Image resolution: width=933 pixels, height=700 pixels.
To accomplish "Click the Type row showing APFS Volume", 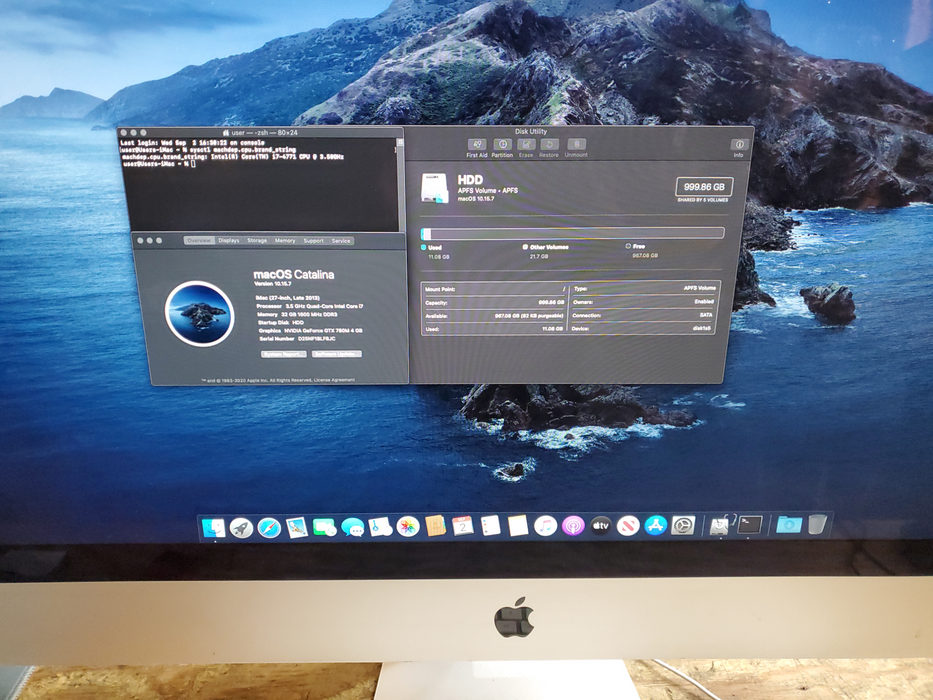I will coord(644,288).
